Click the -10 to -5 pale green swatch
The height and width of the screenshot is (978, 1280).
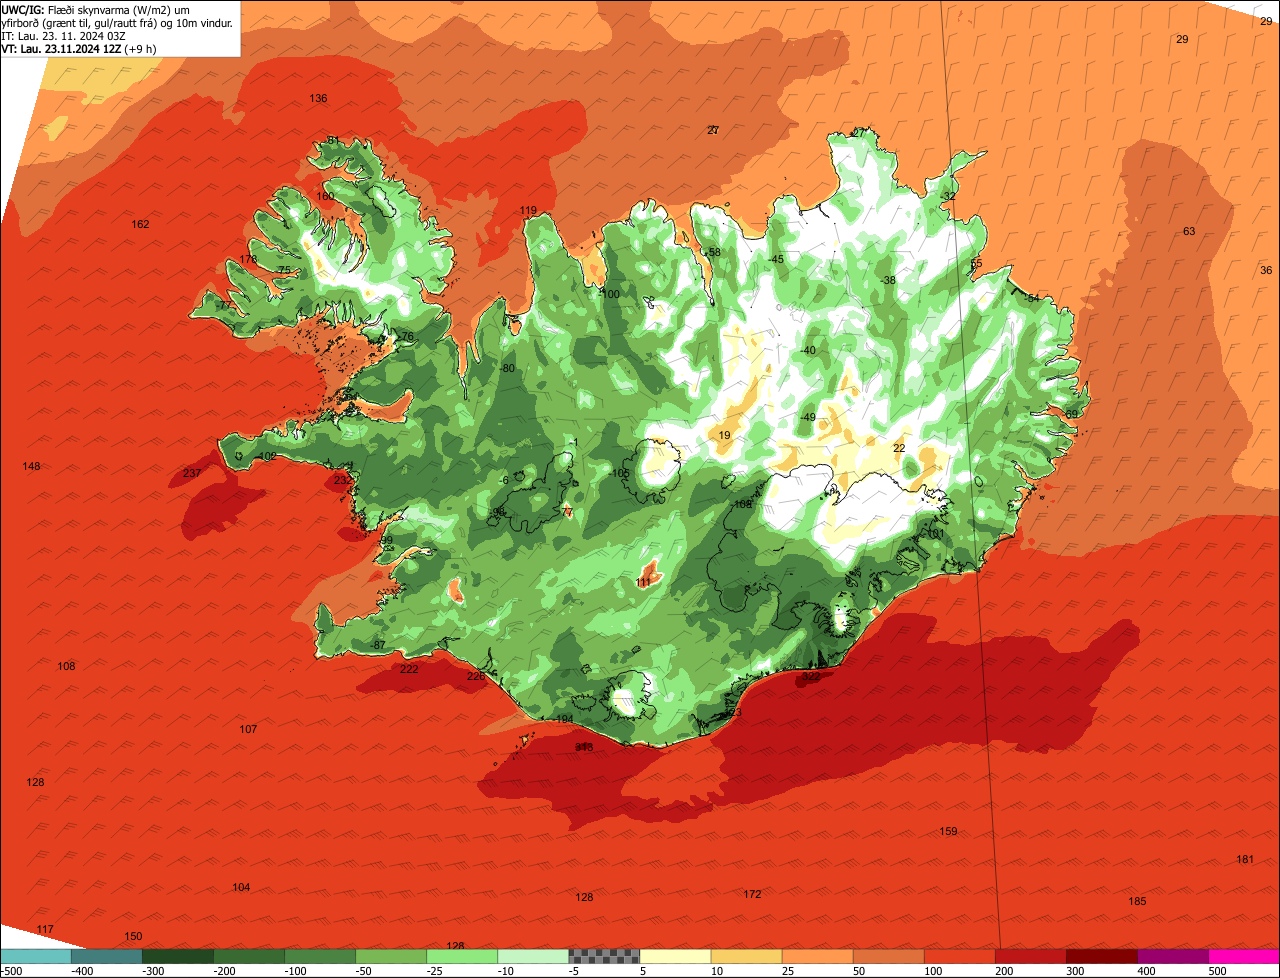pyautogui.click(x=532, y=956)
